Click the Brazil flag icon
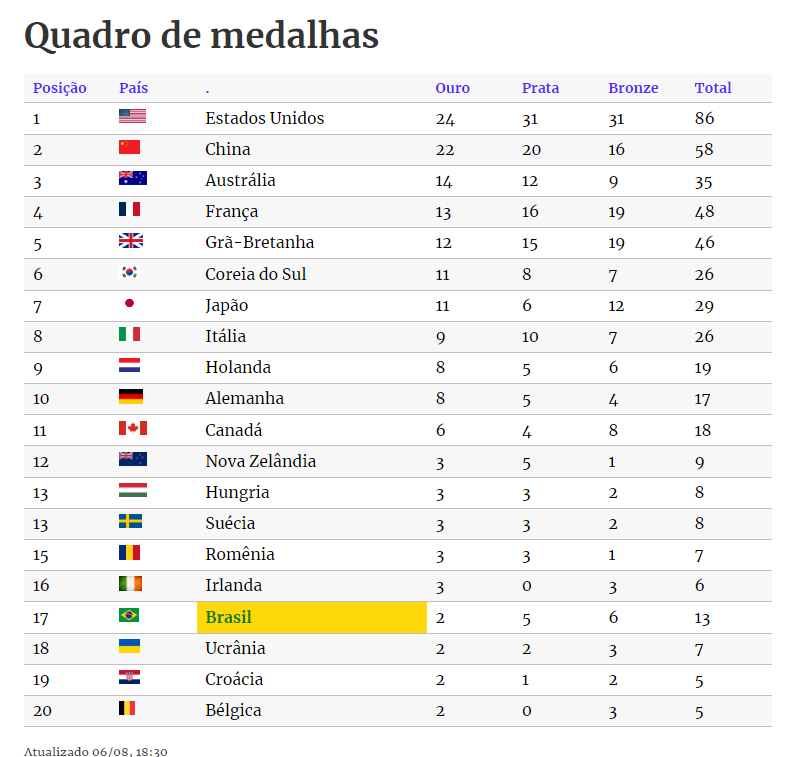Viewport: 802px width, 757px height. (x=129, y=615)
